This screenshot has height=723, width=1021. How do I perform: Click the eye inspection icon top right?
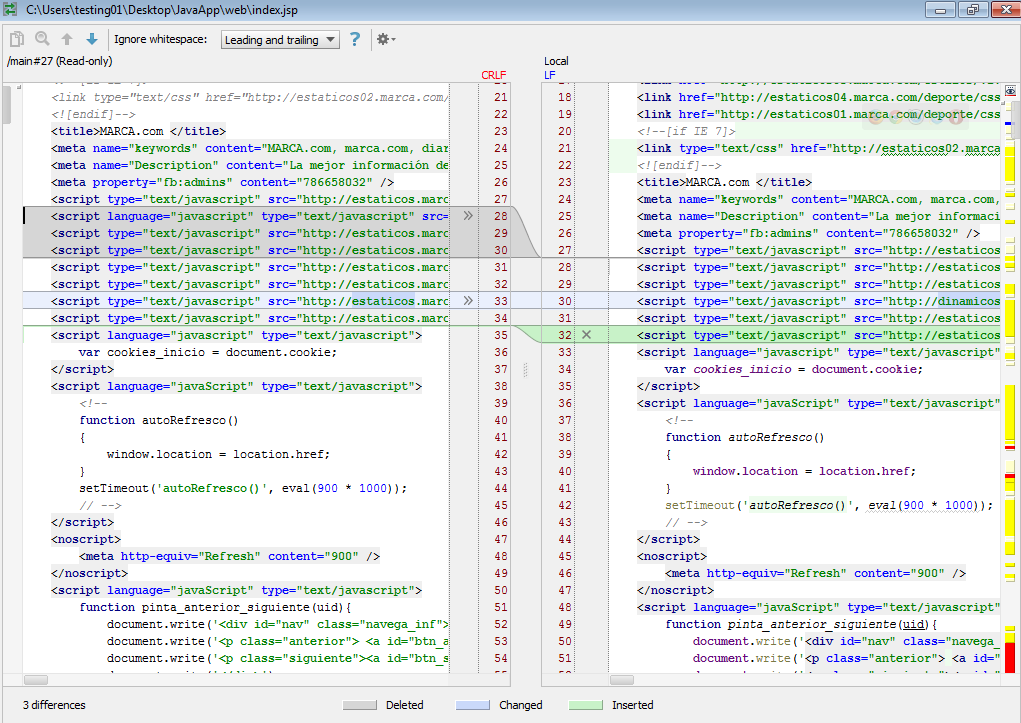(1010, 91)
